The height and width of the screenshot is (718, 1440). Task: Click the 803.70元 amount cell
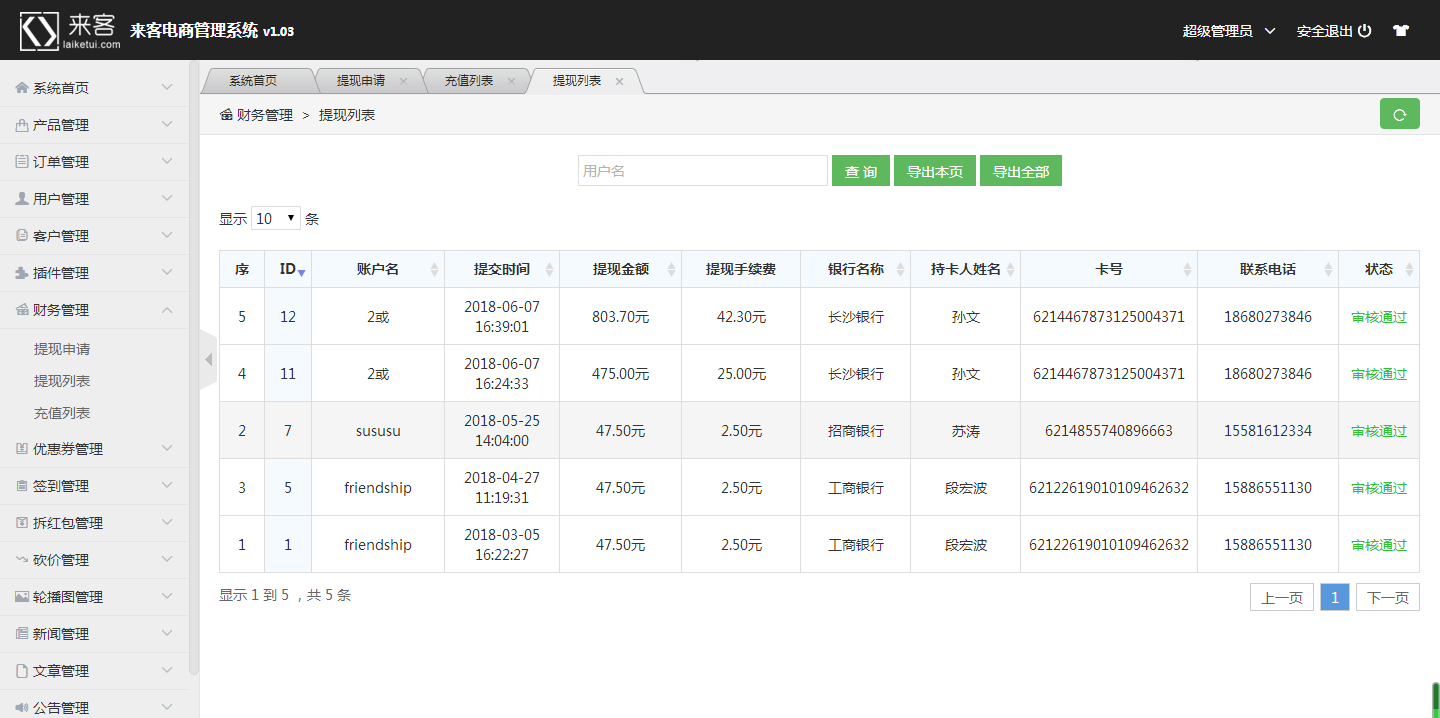pyautogui.click(x=621, y=317)
